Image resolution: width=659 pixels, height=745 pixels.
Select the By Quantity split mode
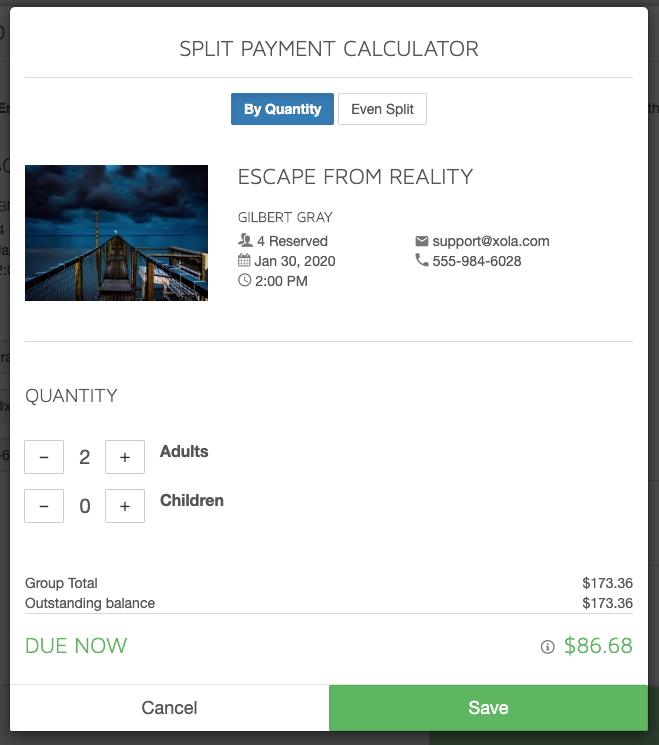click(x=282, y=109)
